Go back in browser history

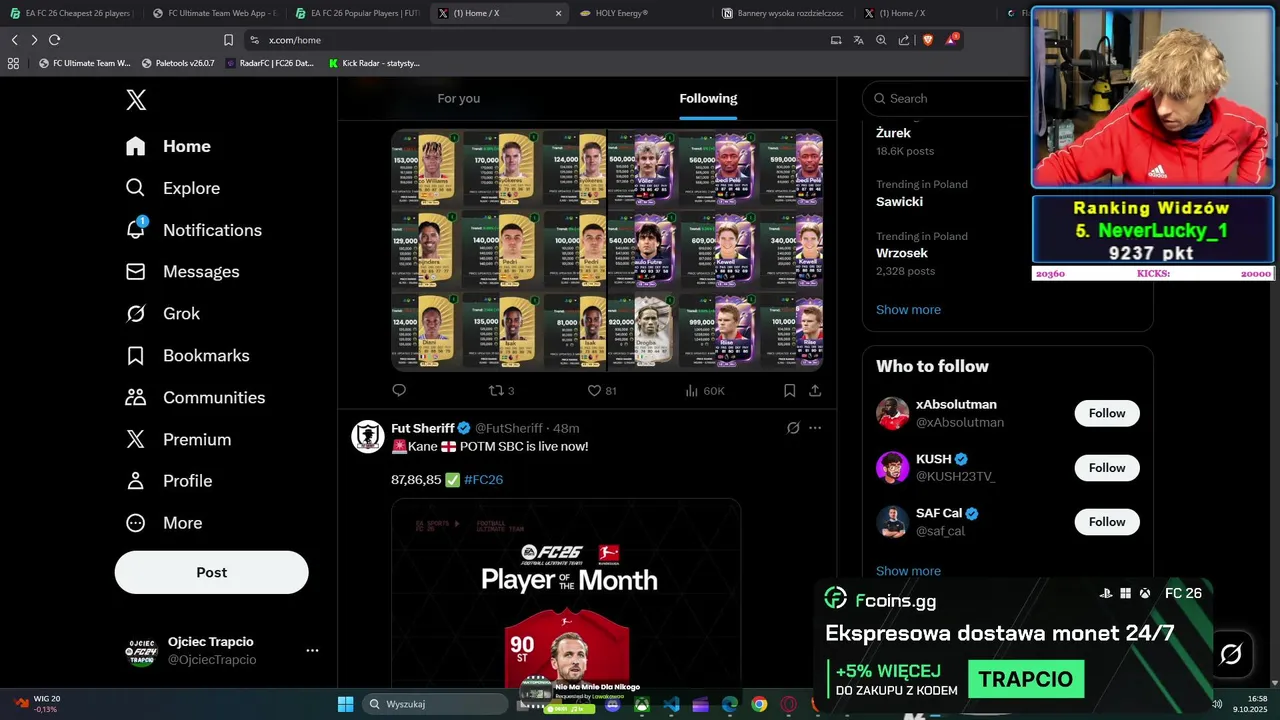pyautogui.click(x=14, y=40)
